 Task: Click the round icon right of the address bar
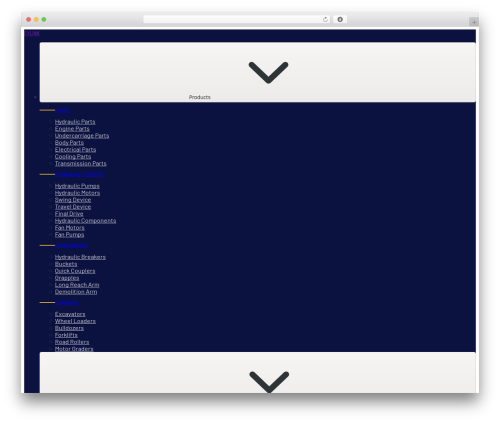pyautogui.click(x=340, y=19)
